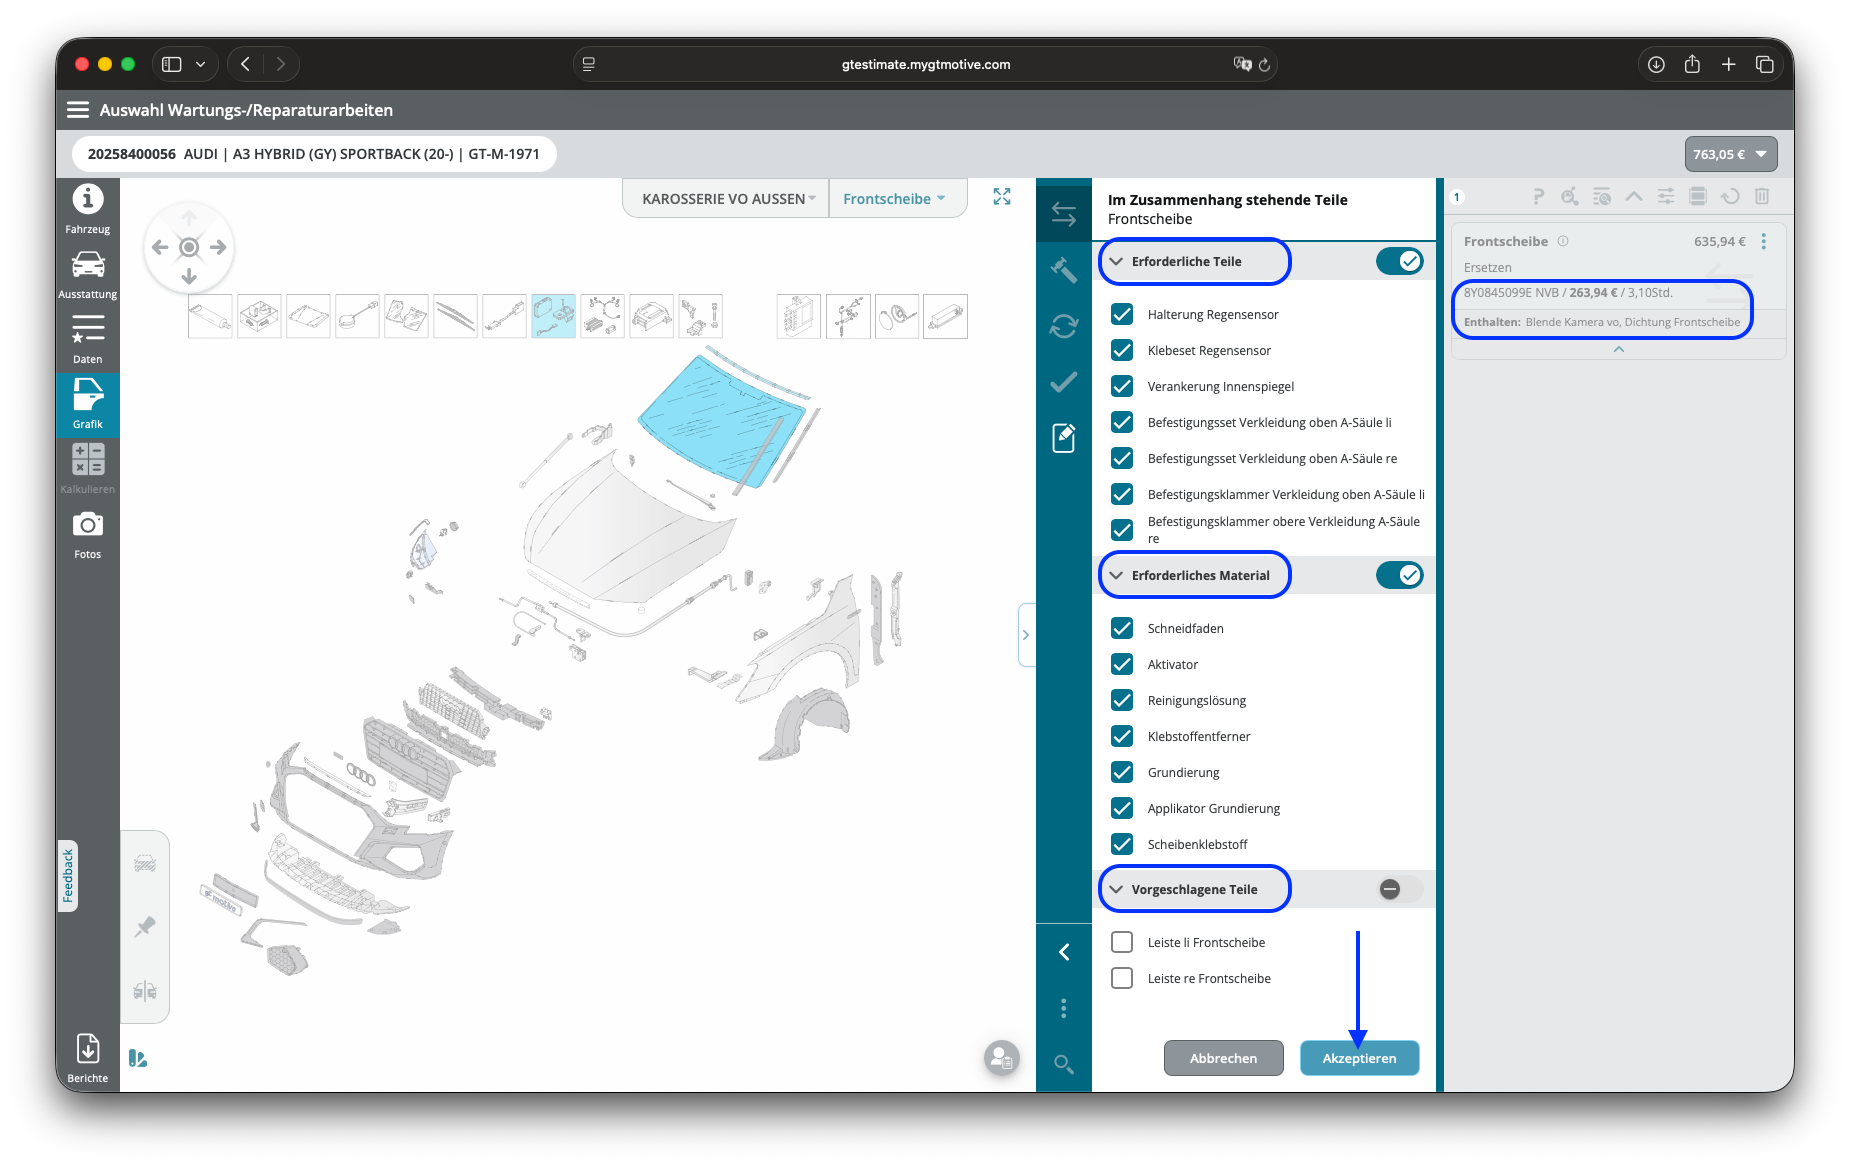This screenshot has height=1166, width=1850.
Task: Disable the Erforderliches Material toggle switch
Action: click(1399, 575)
